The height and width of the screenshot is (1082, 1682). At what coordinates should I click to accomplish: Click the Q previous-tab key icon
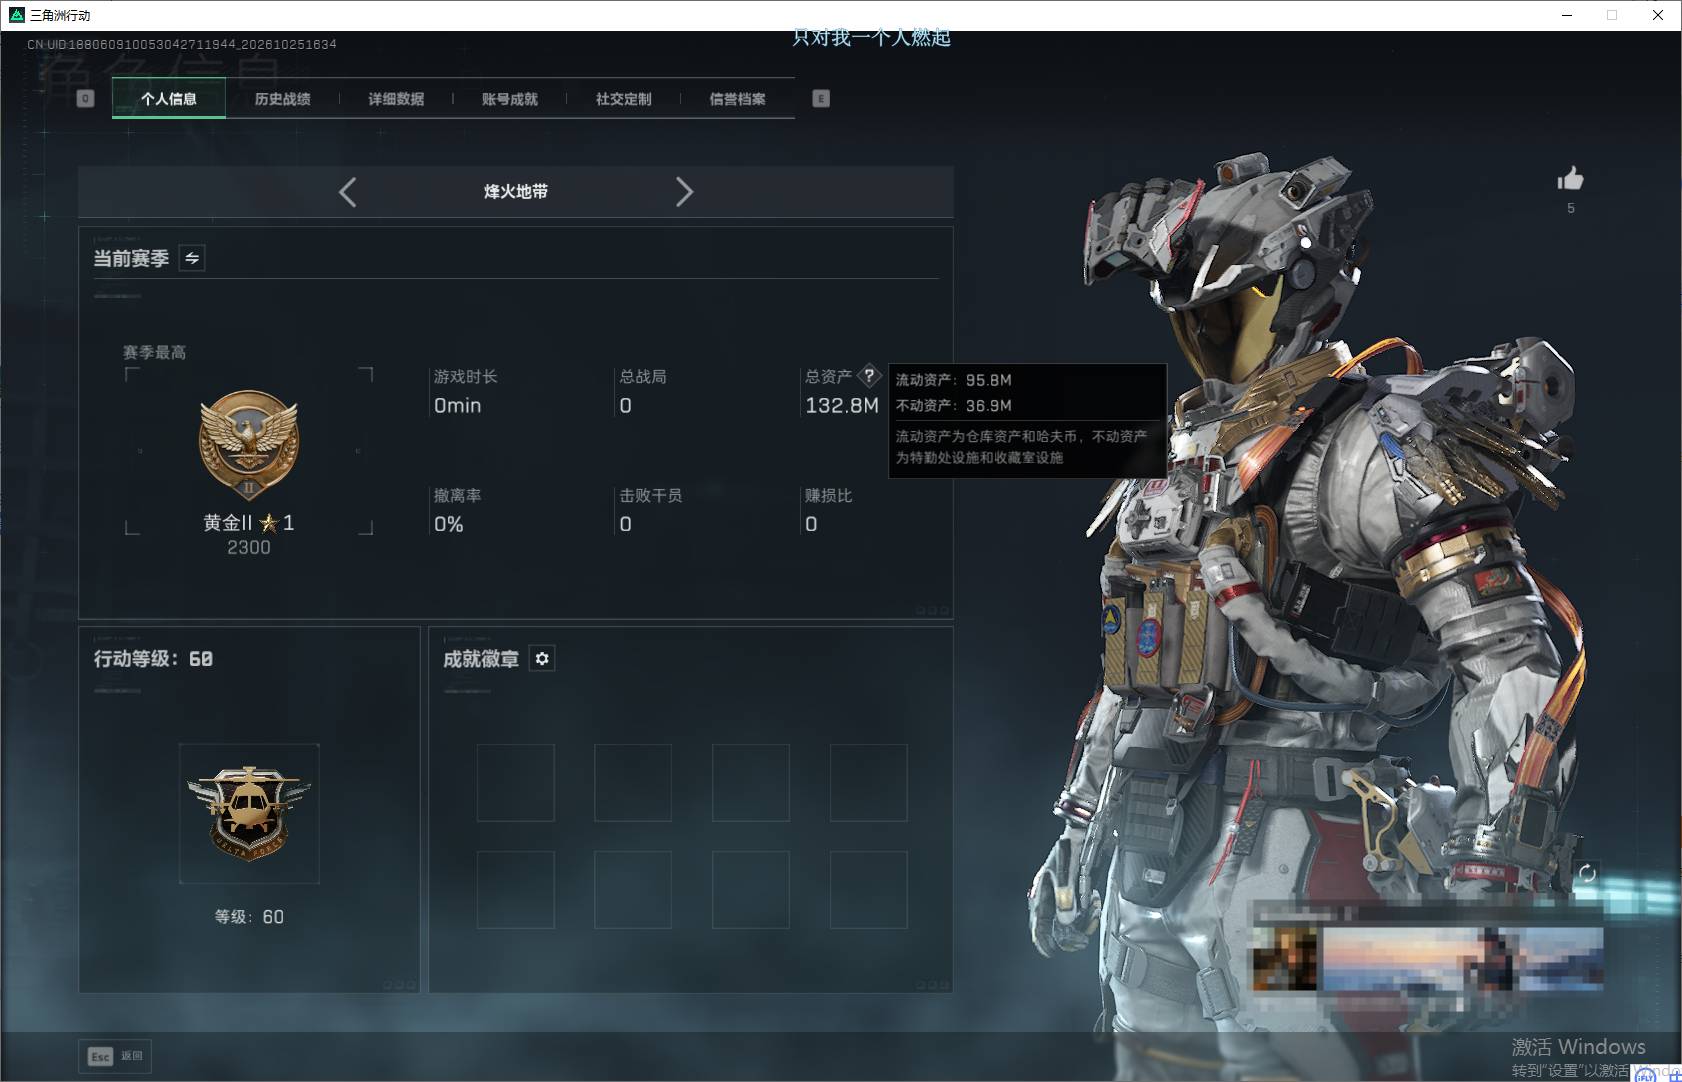click(85, 98)
